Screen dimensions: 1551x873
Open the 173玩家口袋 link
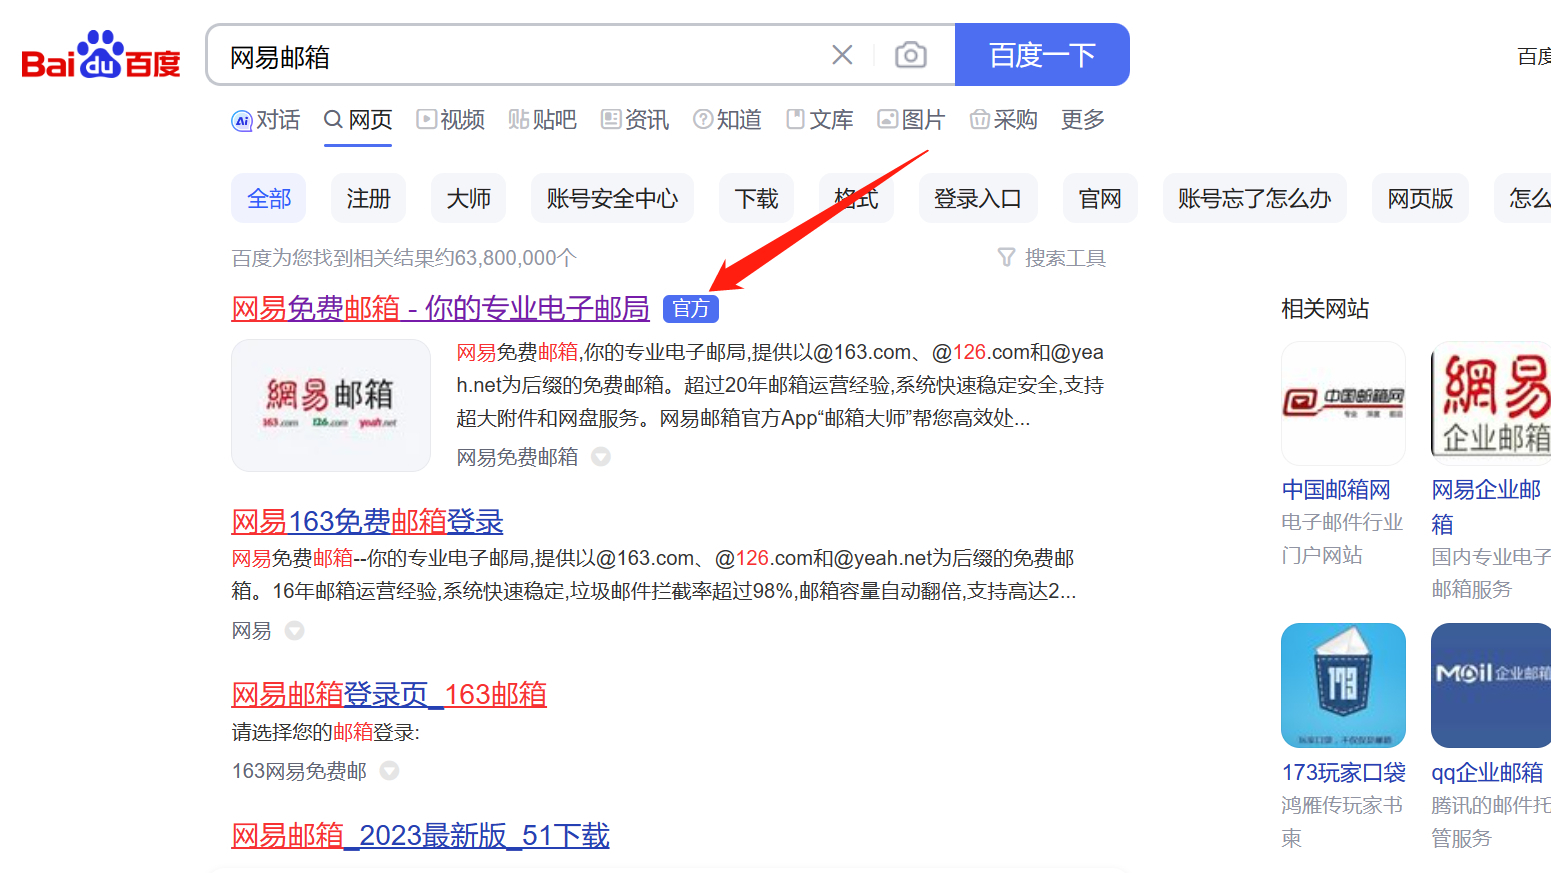(1344, 773)
